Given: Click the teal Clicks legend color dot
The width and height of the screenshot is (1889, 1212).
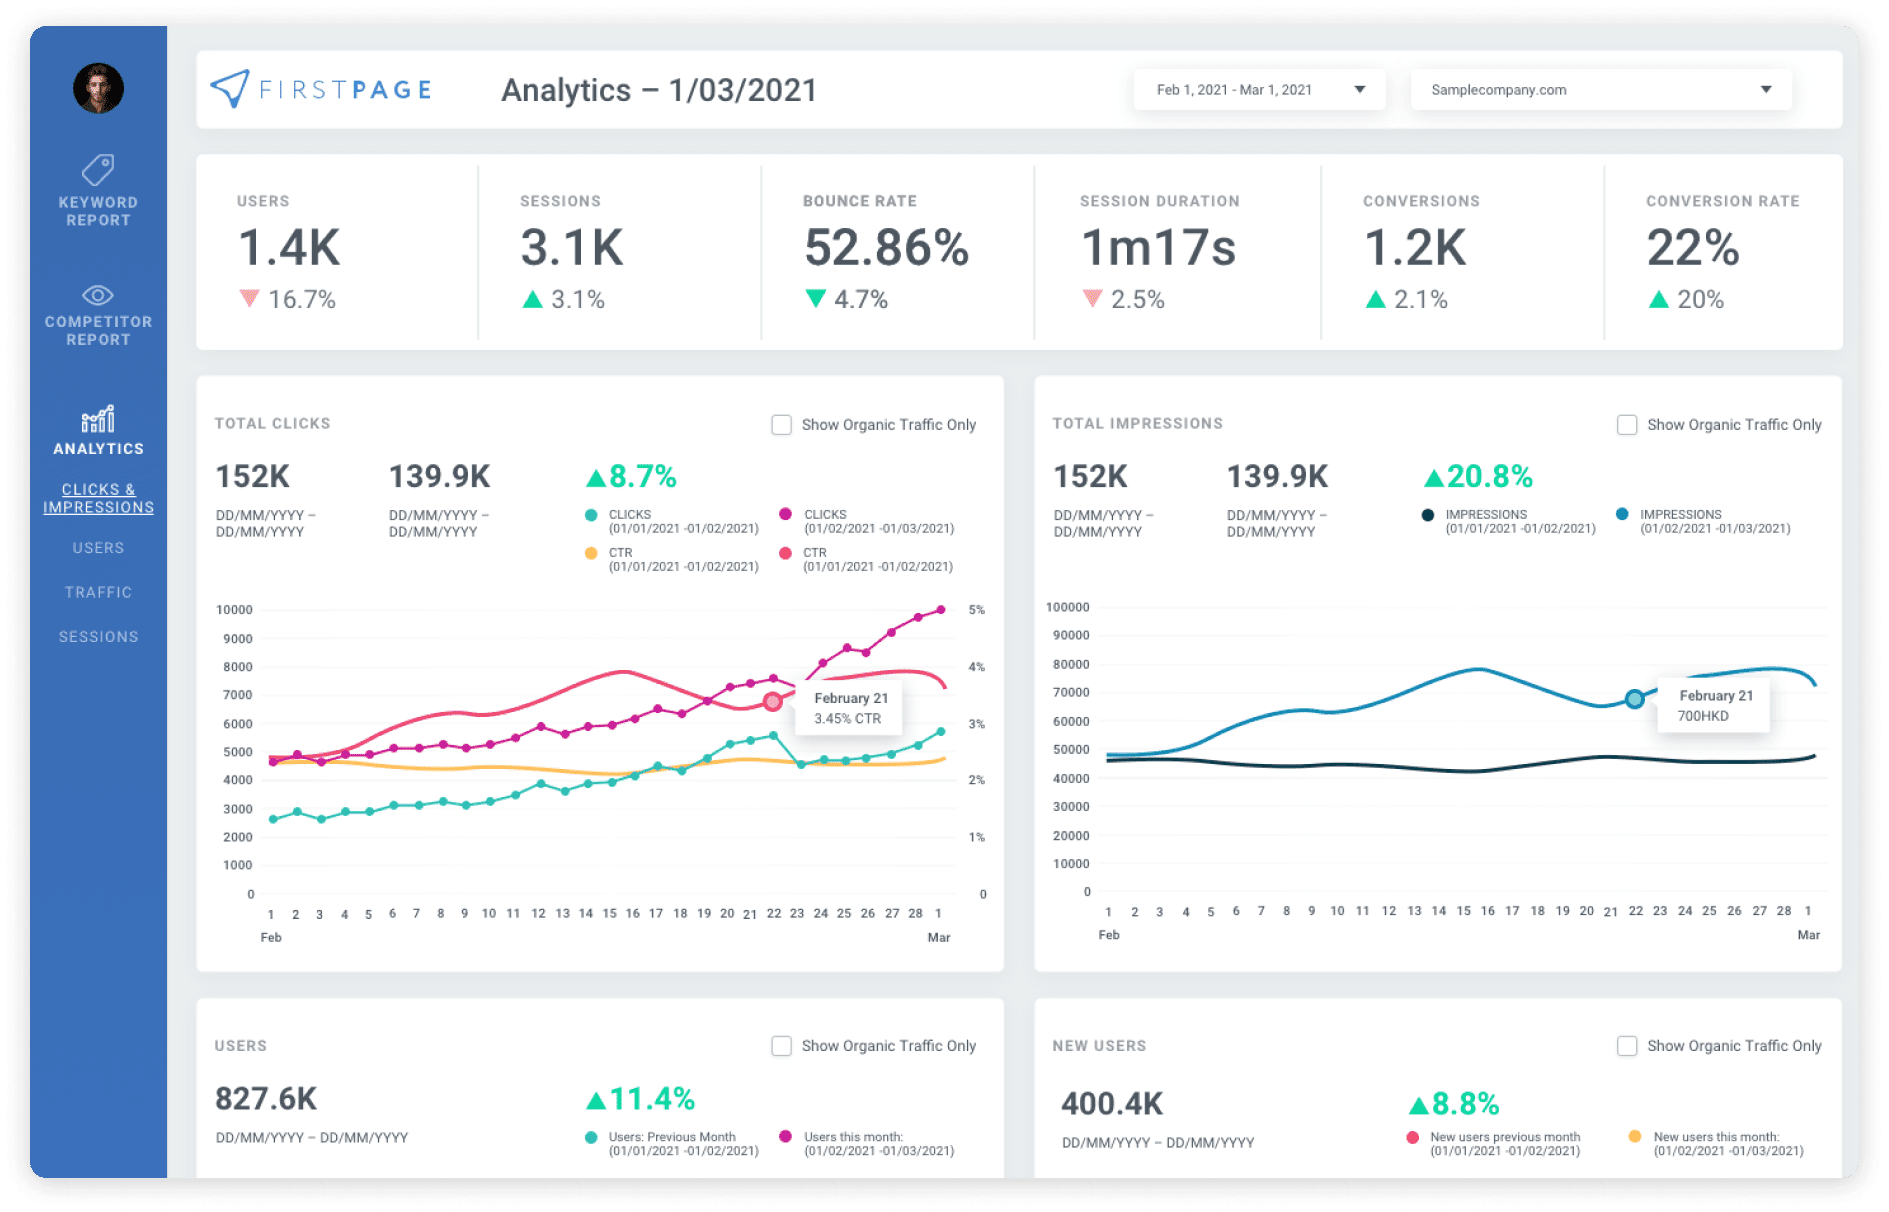Looking at the screenshot, I should tap(591, 515).
